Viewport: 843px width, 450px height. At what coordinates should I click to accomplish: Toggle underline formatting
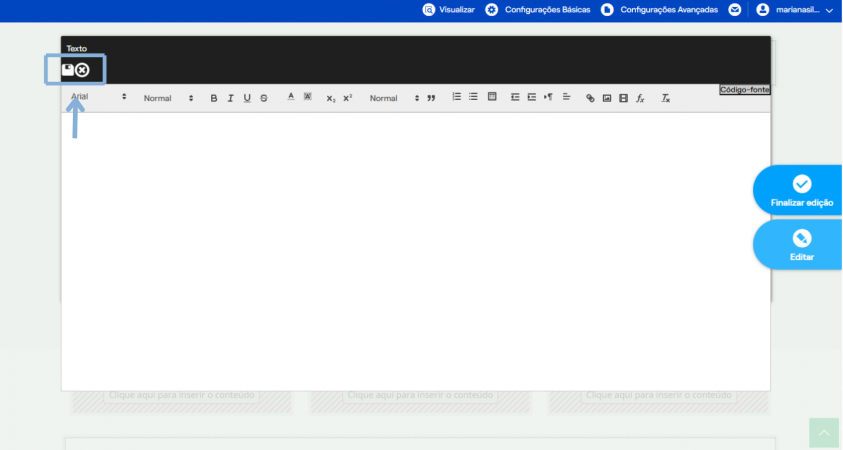(247, 98)
